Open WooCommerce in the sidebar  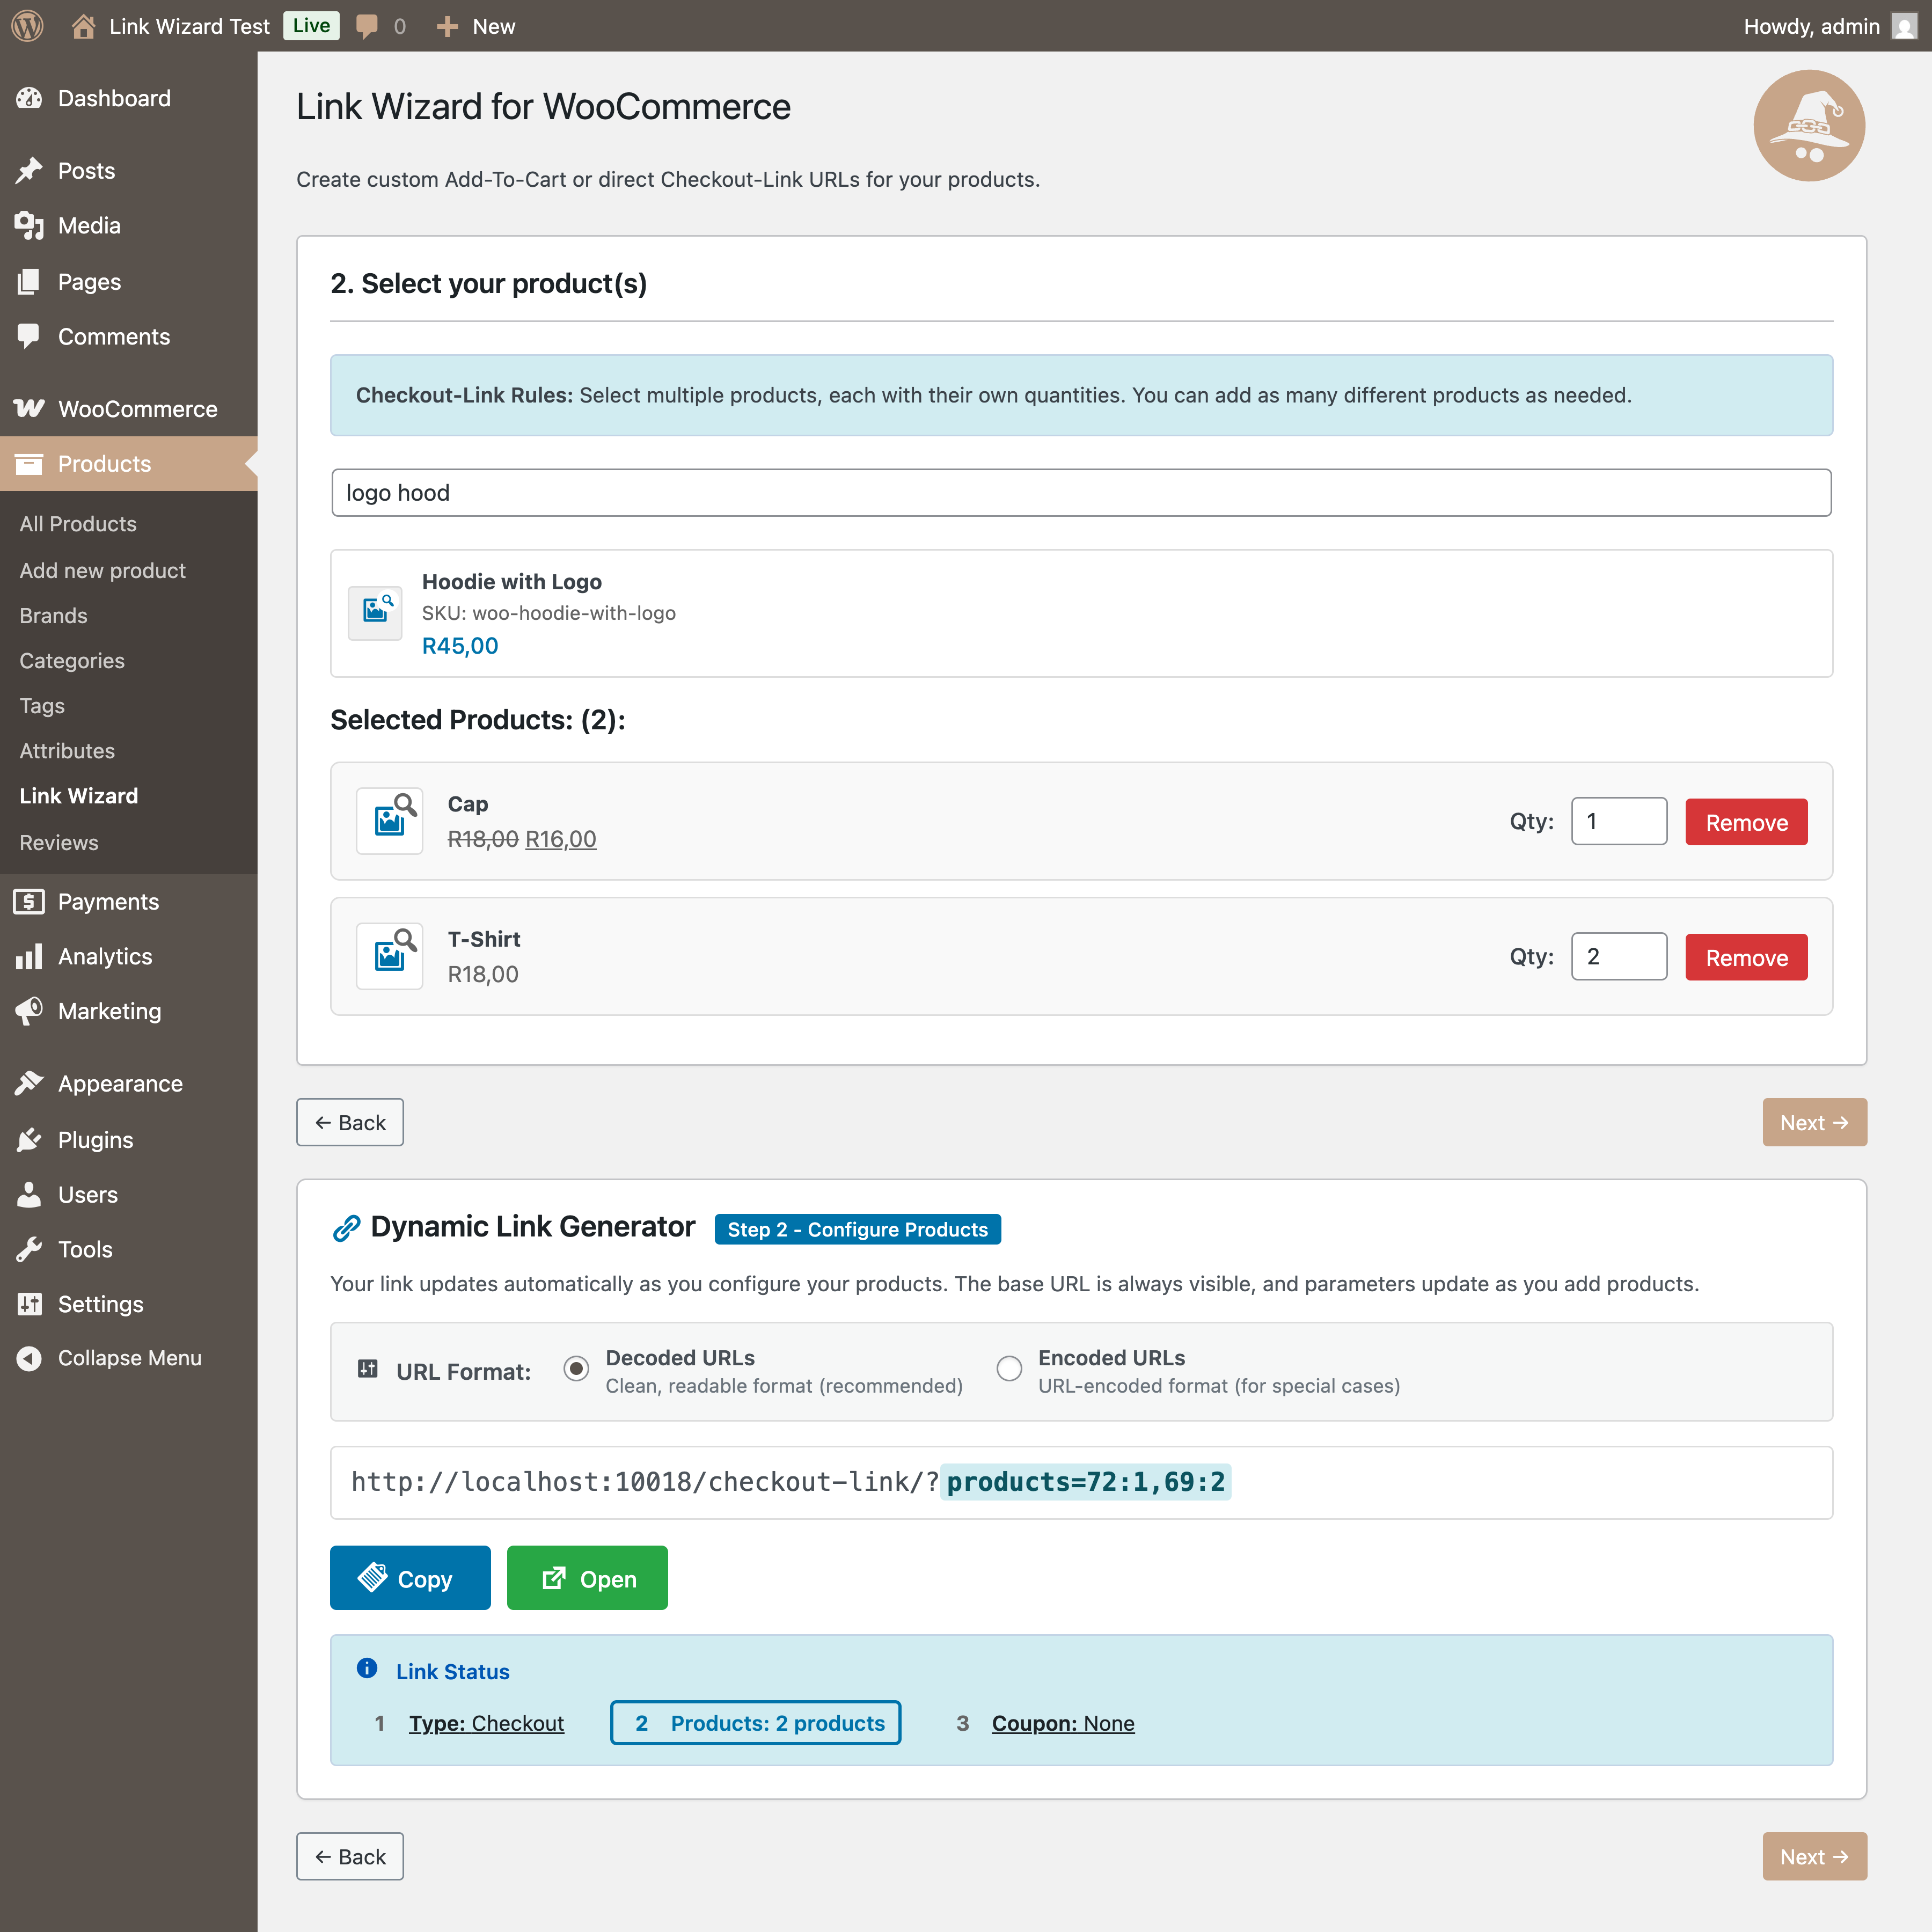pyautogui.click(x=137, y=409)
